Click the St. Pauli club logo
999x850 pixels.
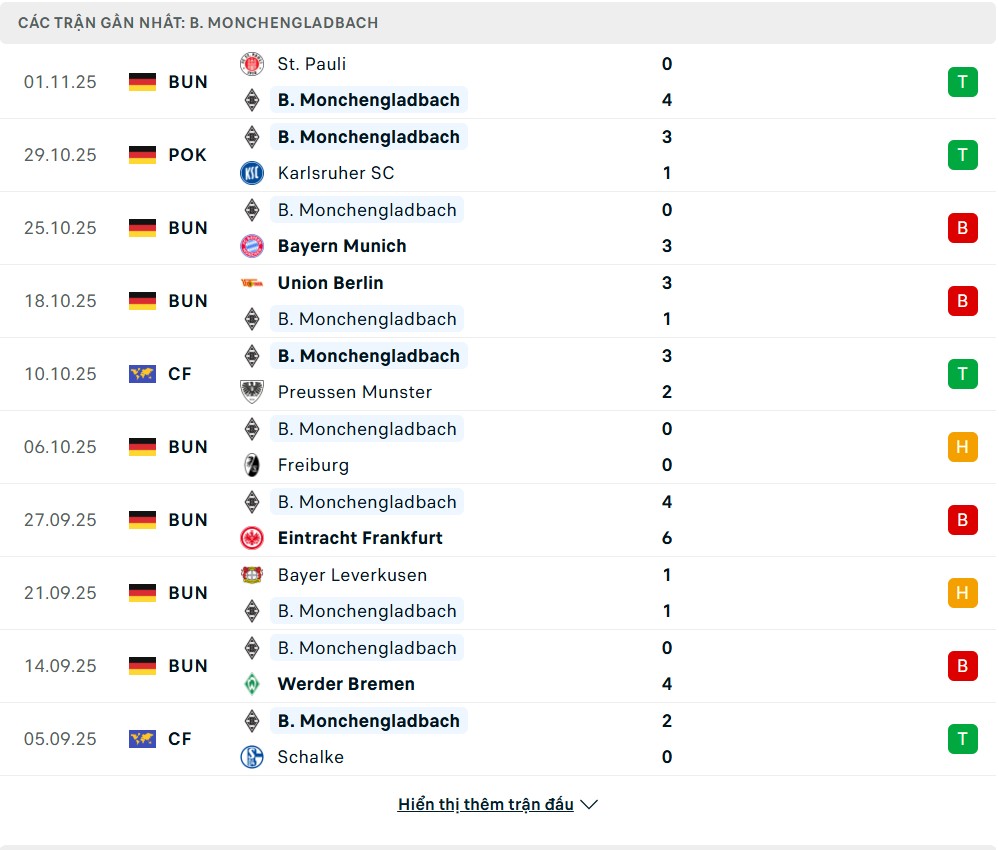click(251, 64)
